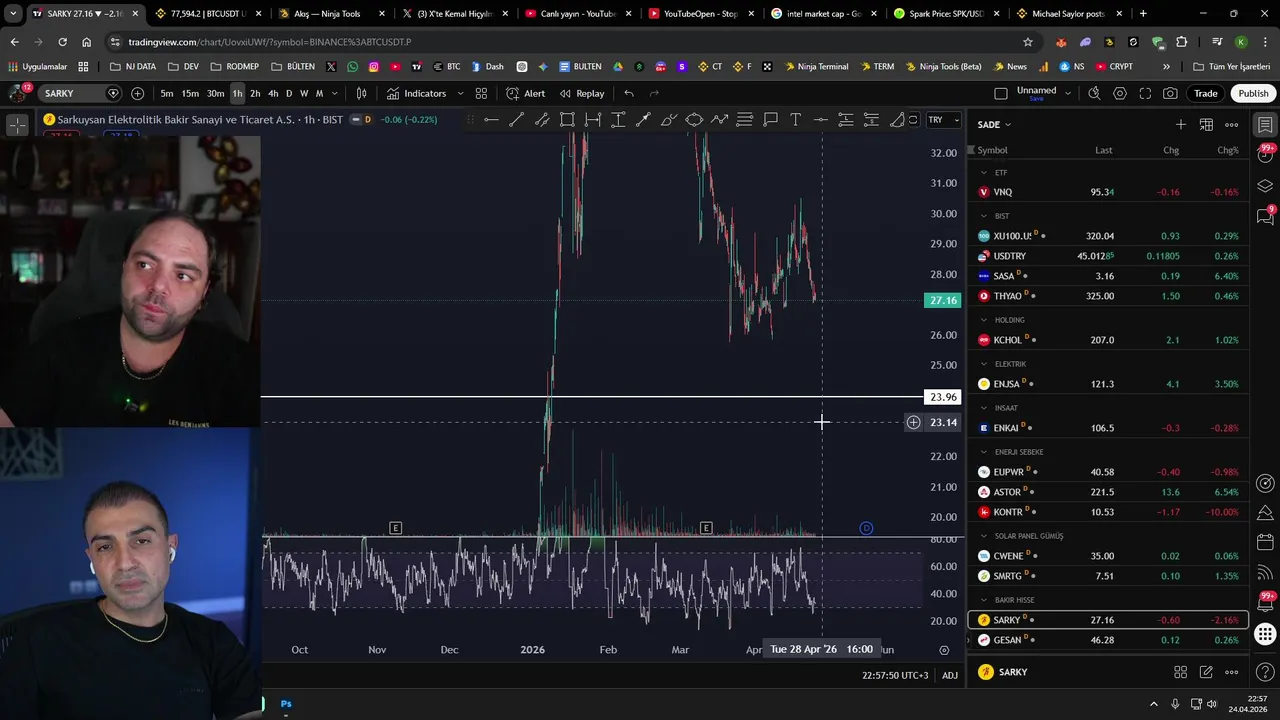Open watchlist advanced view table icon
The height and width of the screenshot is (720, 1280).
(1206, 125)
